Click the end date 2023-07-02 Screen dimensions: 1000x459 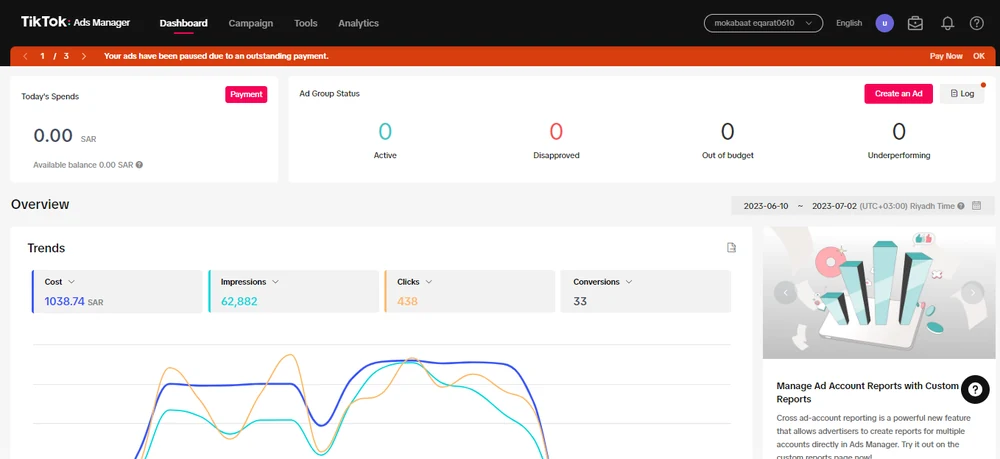coord(834,206)
